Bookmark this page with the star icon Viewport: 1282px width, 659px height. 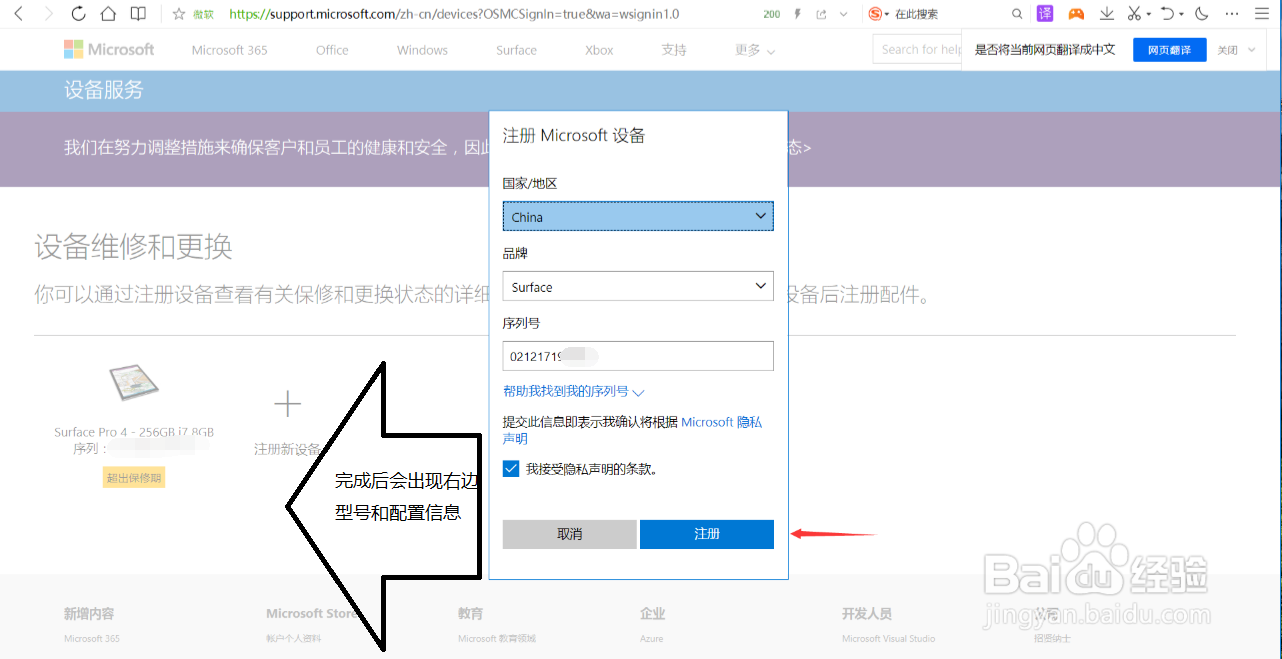click(179, 14)
